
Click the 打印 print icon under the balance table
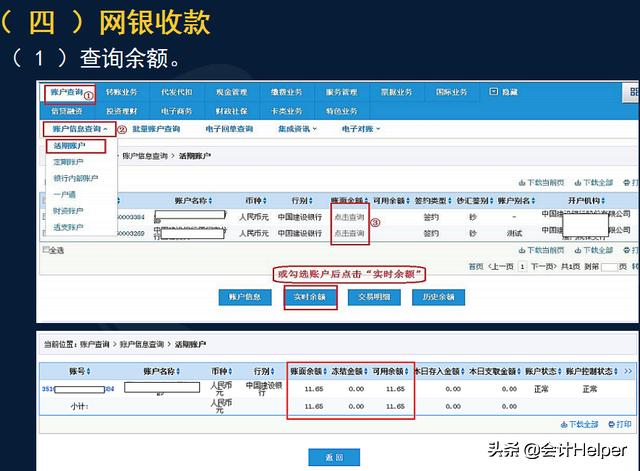[611, 424]
